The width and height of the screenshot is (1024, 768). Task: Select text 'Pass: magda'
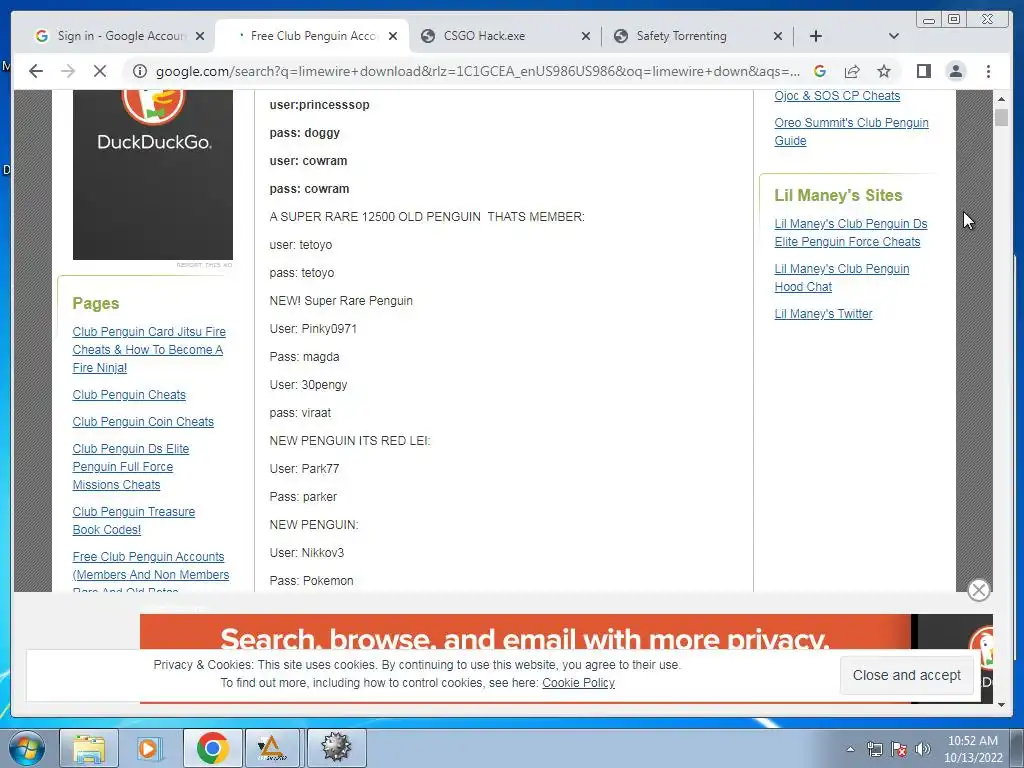(304, 357)
